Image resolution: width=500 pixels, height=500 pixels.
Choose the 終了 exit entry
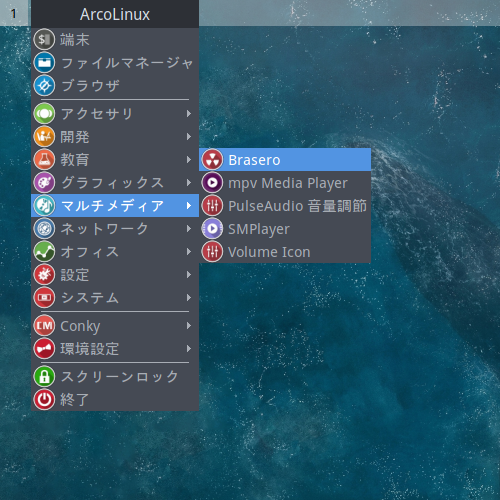pos(115,399)
